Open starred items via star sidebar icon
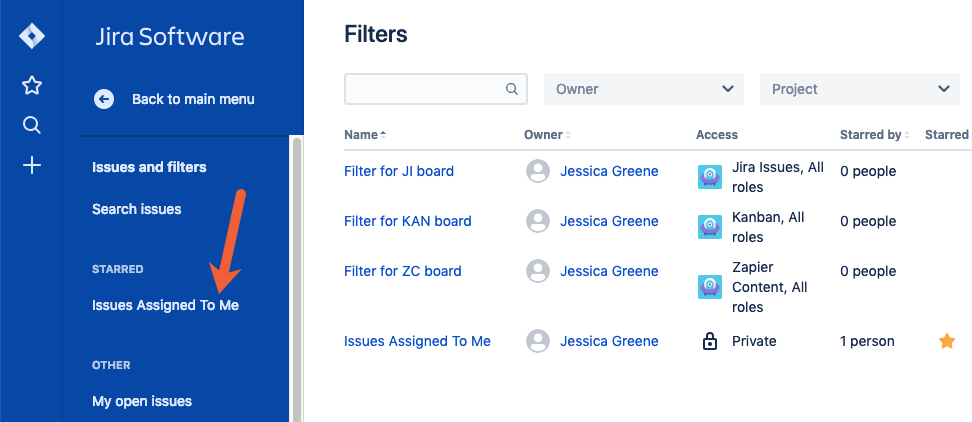This screenshot has height=422, width=972. (x=32, y=86)
